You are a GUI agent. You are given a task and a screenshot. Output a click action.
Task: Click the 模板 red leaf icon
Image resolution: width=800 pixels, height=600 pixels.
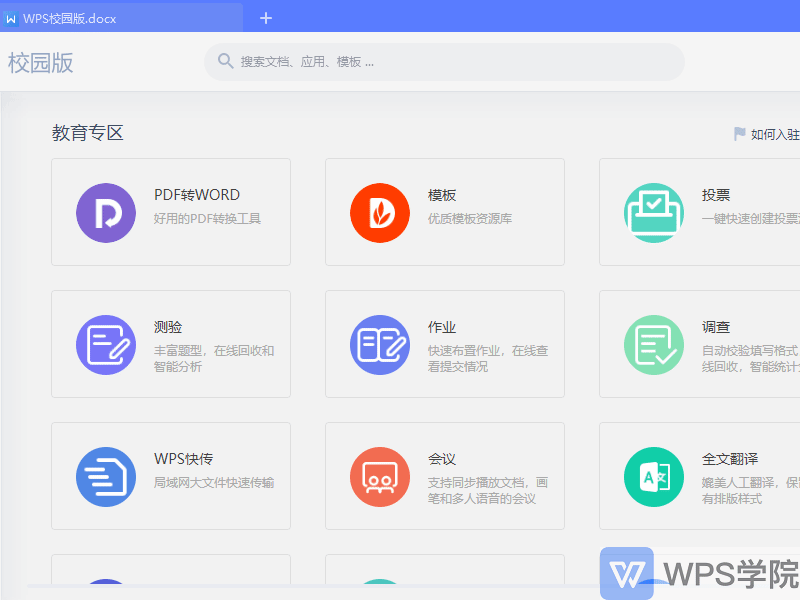[x=380, y=213]
